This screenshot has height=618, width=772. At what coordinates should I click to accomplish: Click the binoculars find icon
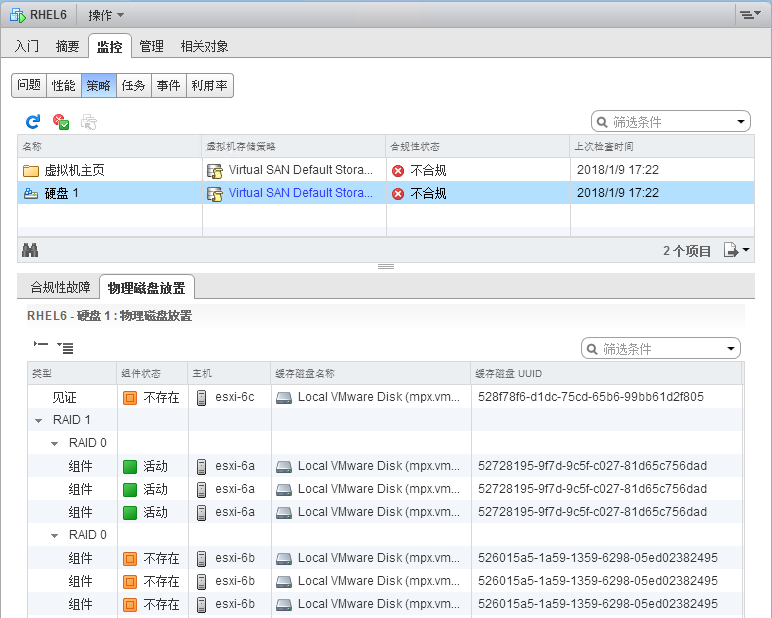point(30,251)
